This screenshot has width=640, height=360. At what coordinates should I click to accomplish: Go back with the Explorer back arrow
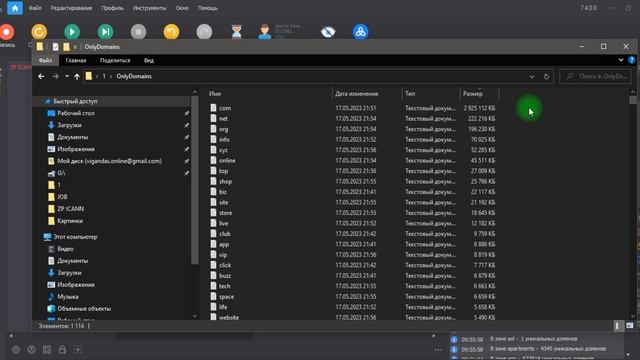tap(41, 76)
